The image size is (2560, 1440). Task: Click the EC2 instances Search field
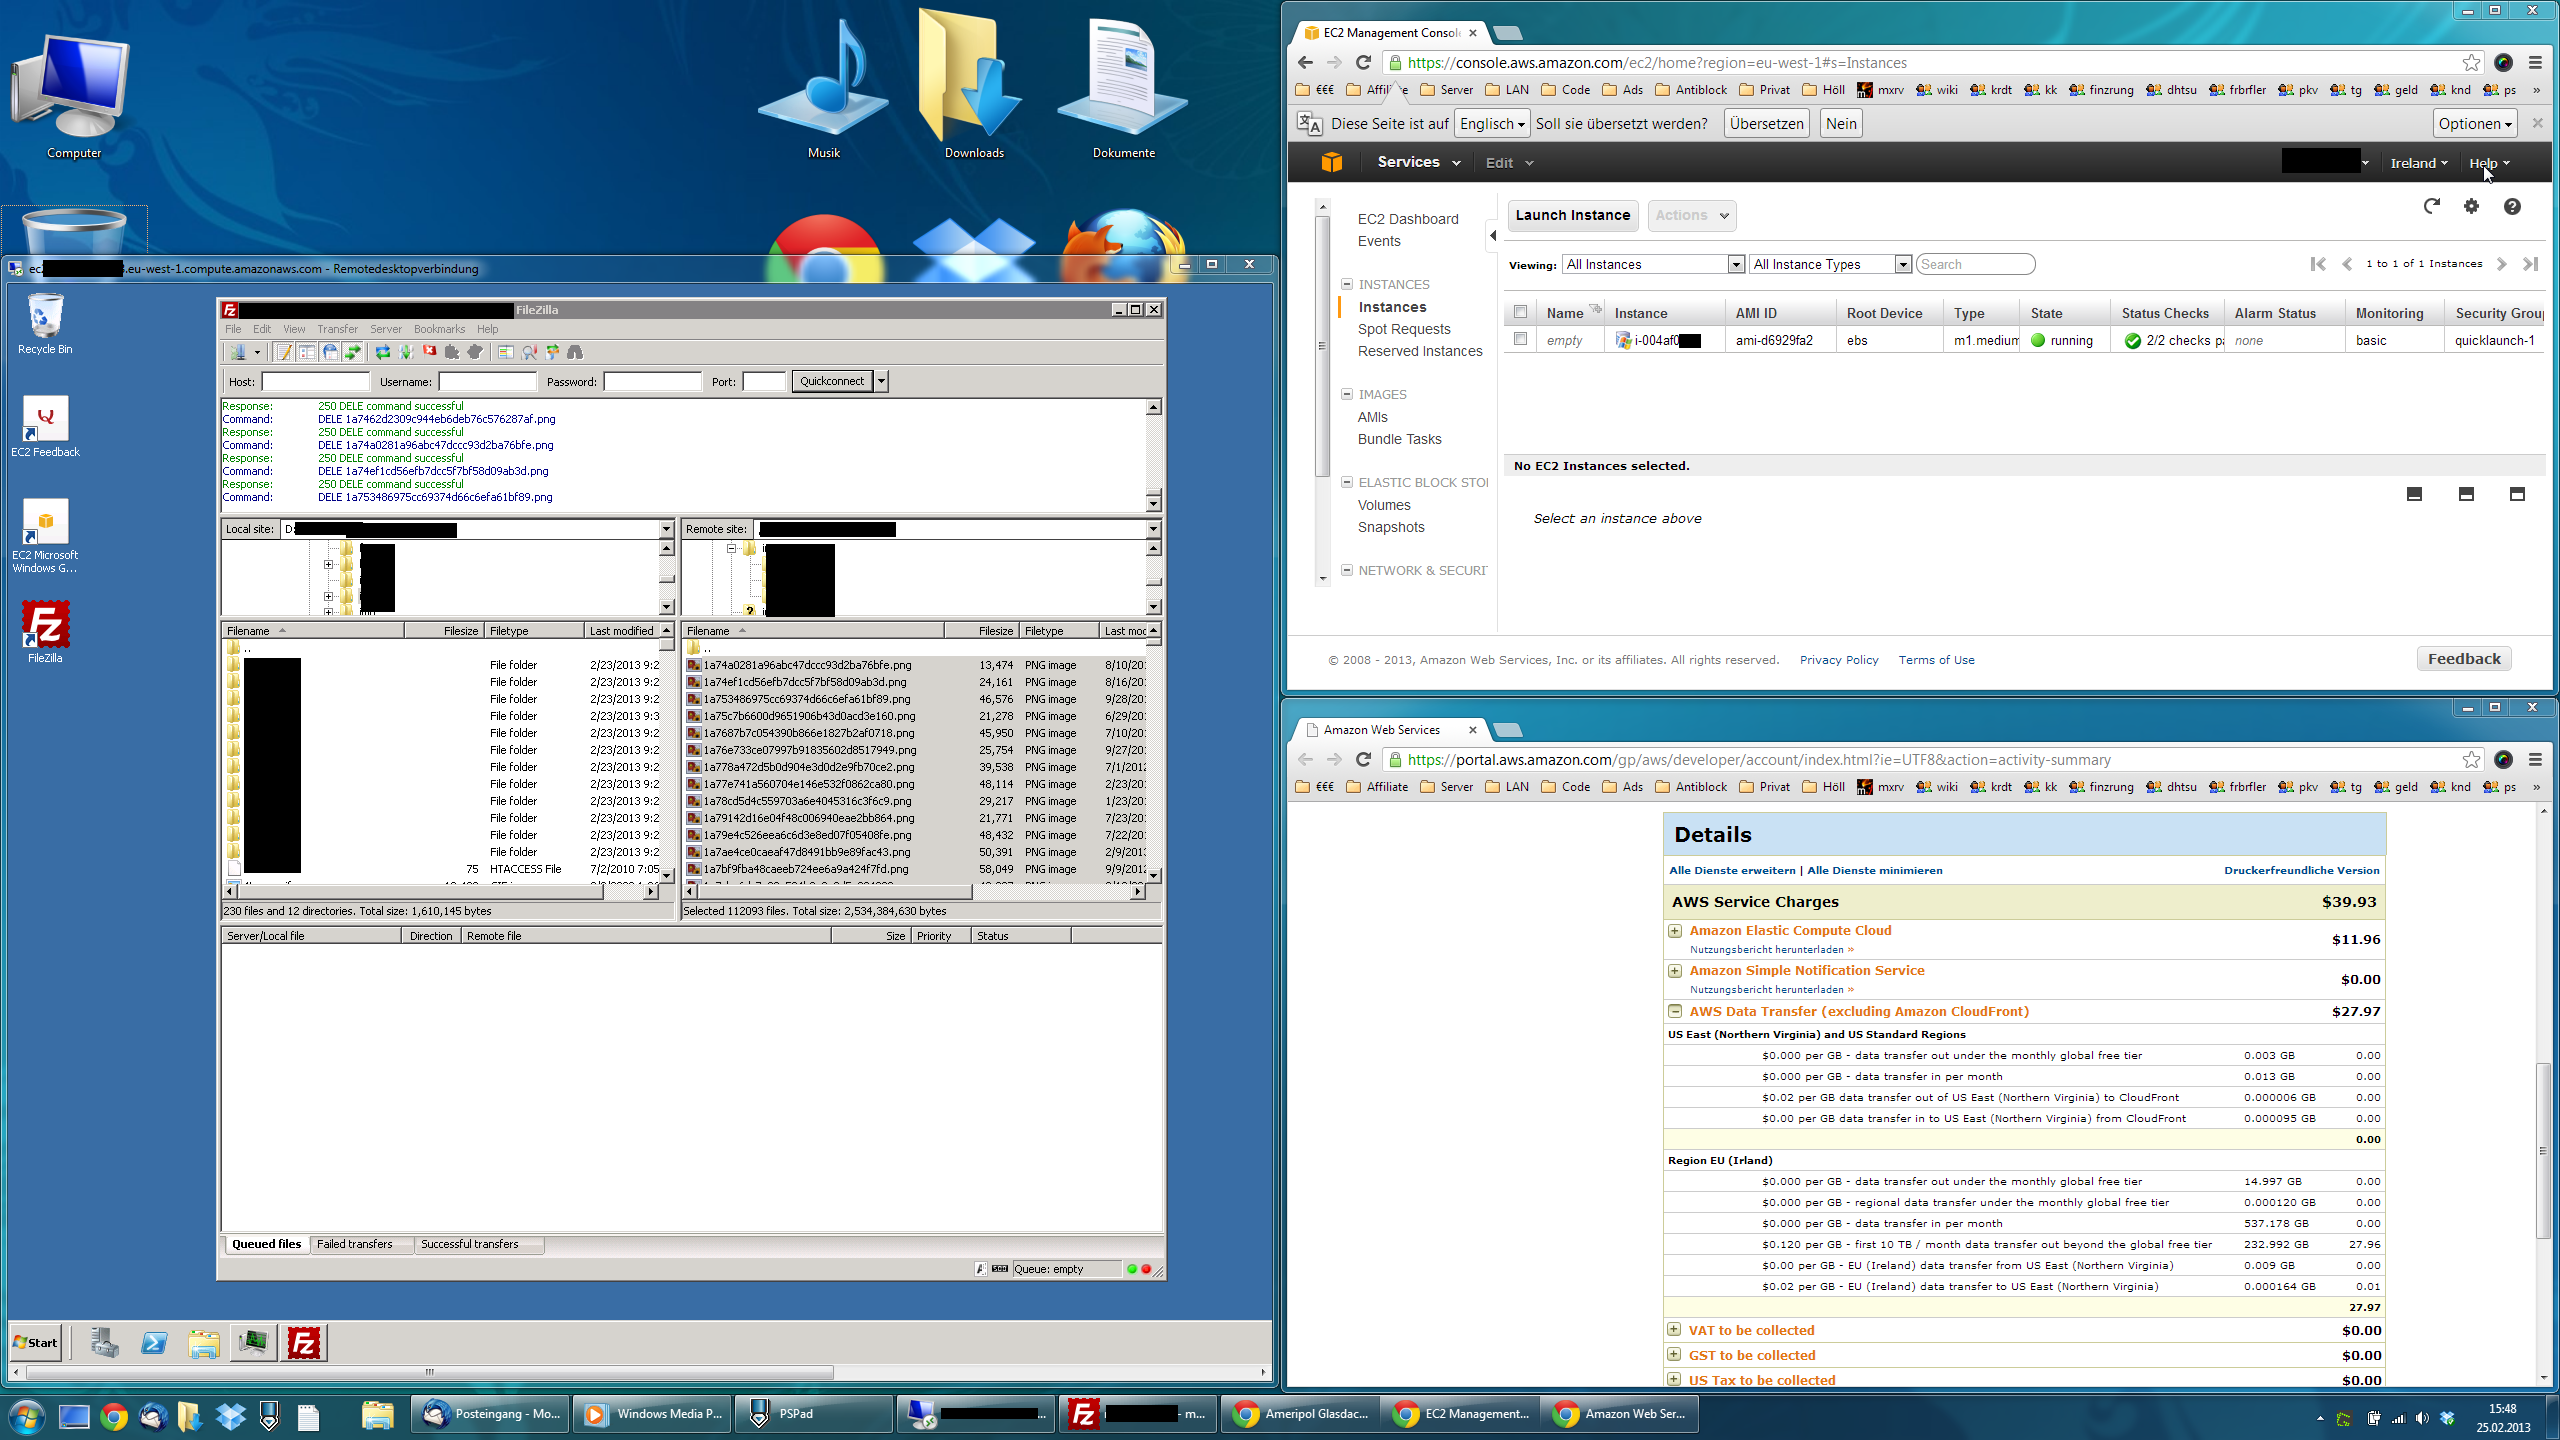coord(1975,264)
